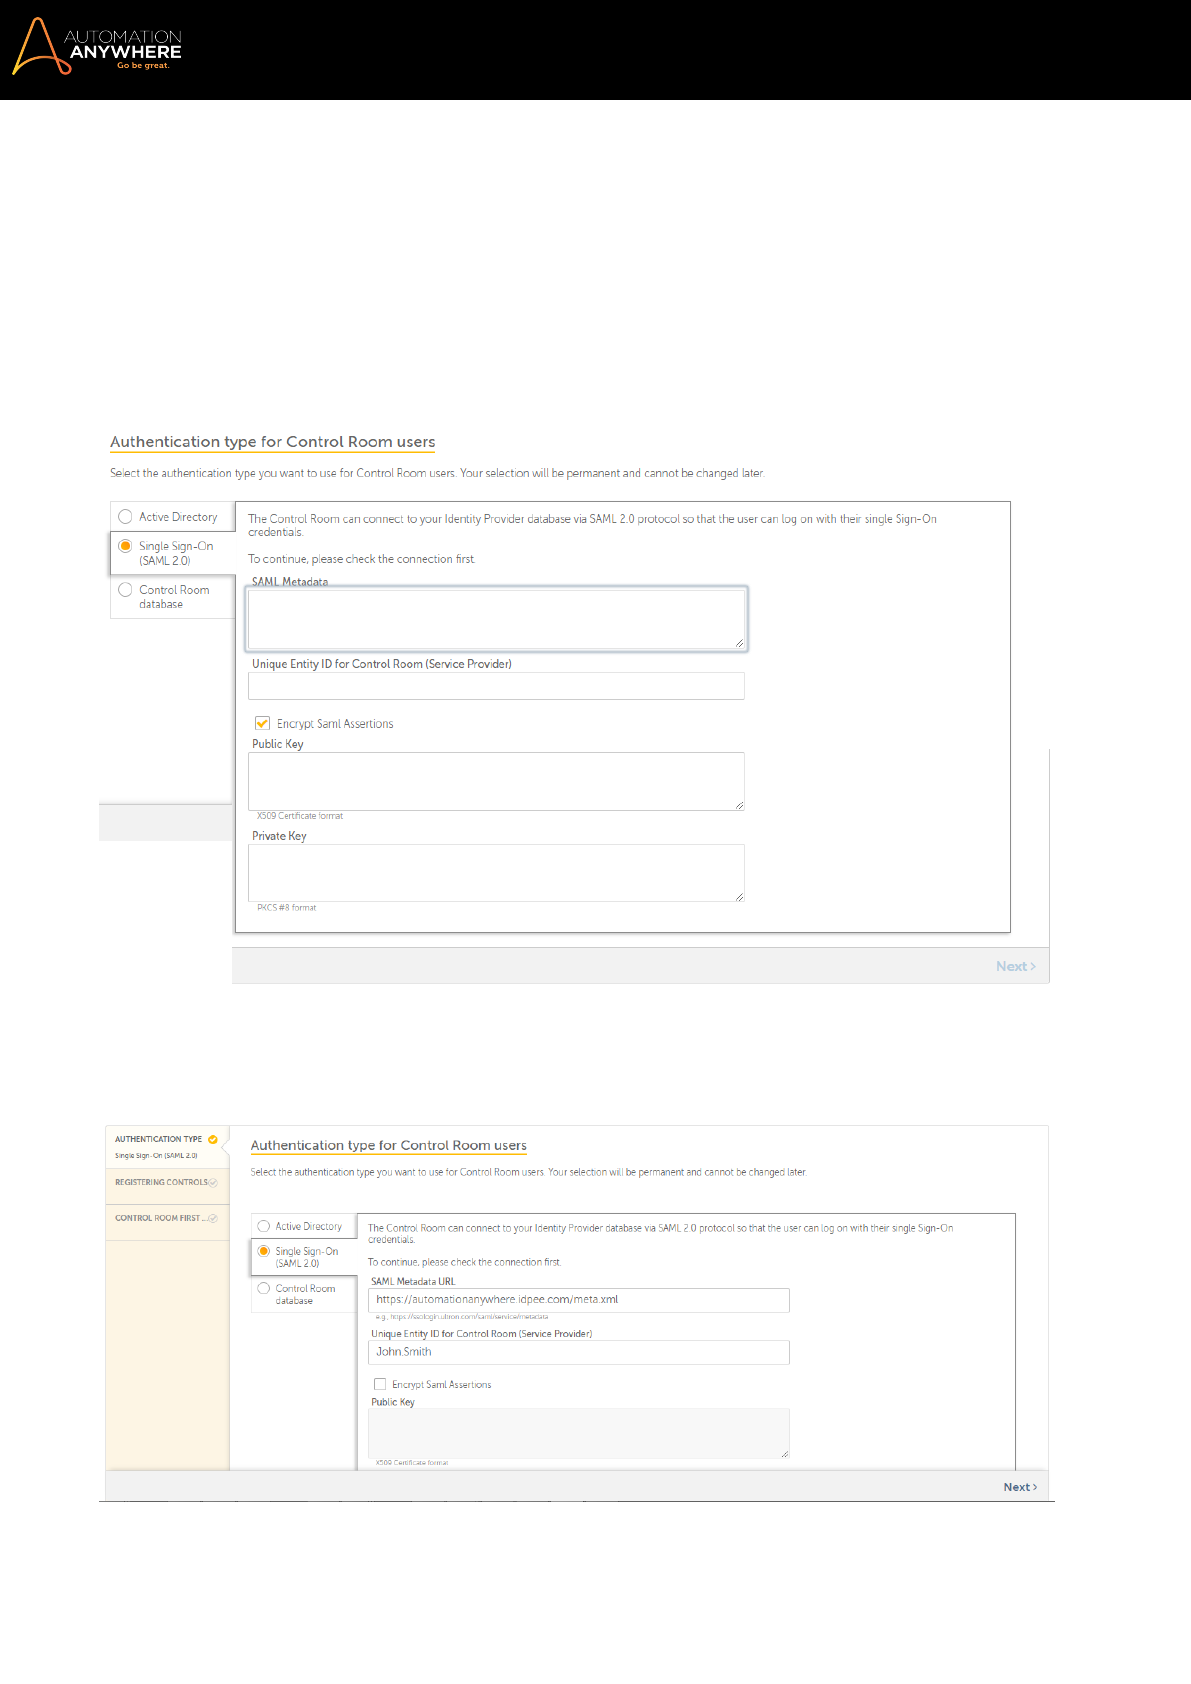This screenshot has height=1684, width=1191.
Task: Click upper 'Authentication type for Control Room users' heading
Action: tap(273, 442)
